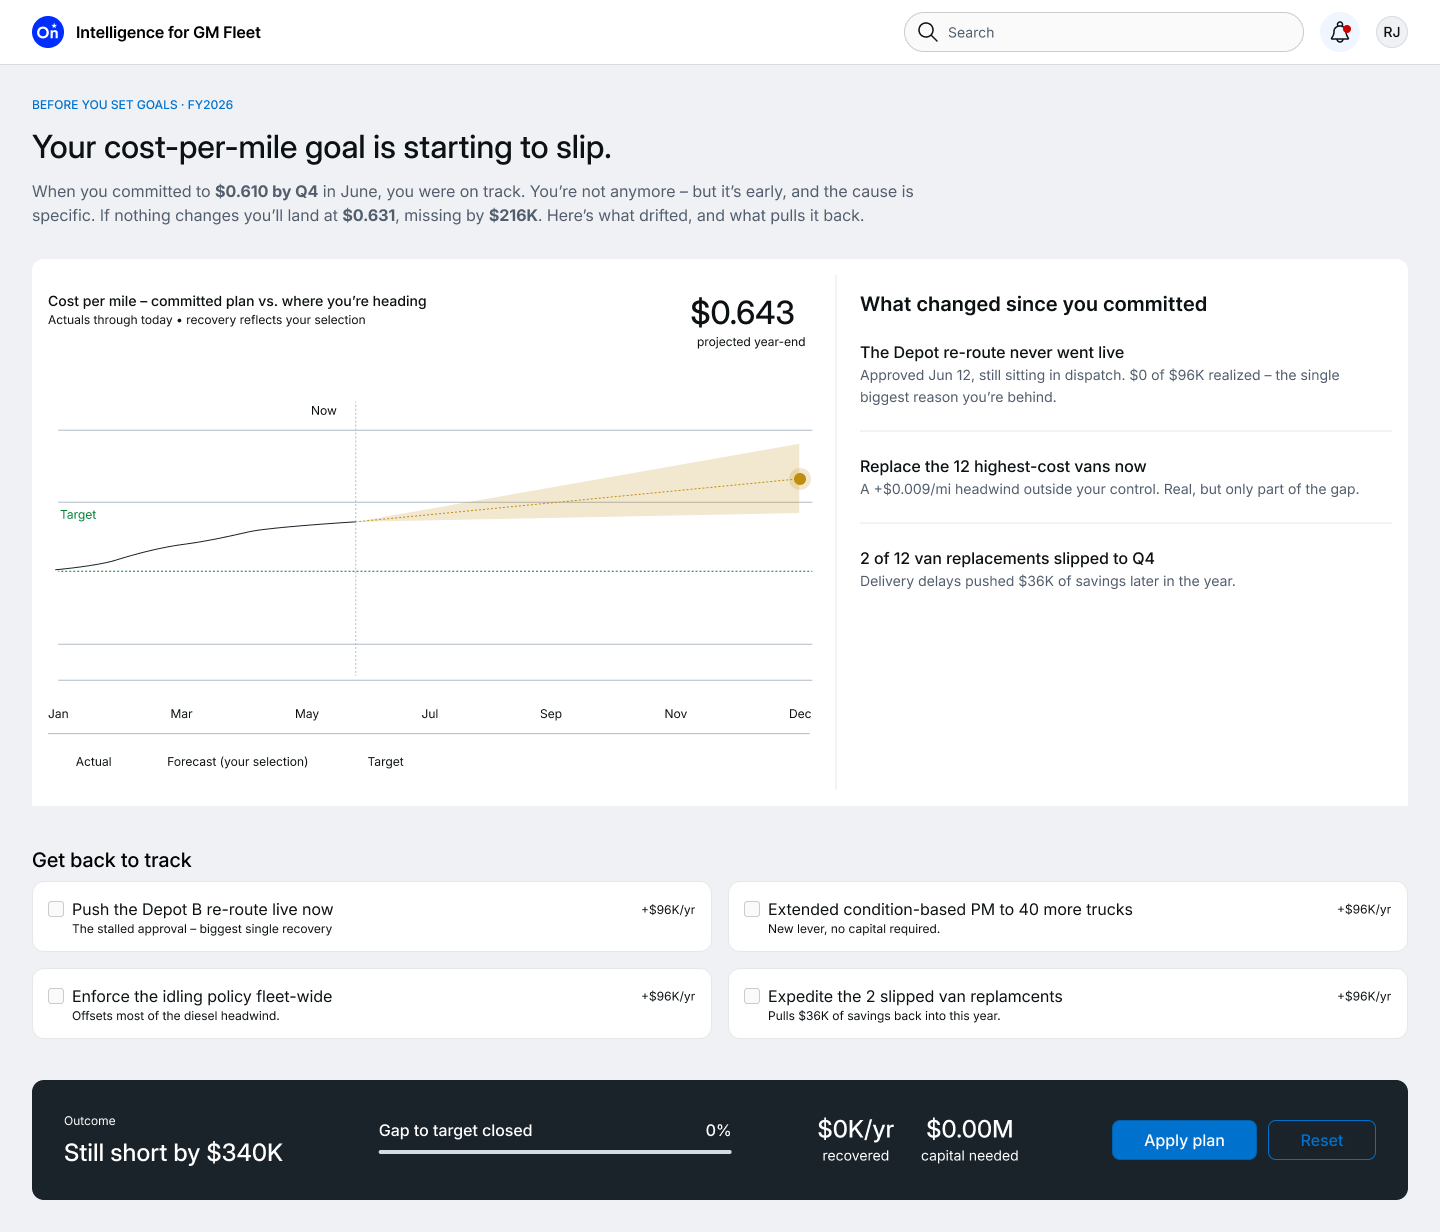
Task: Click the 0% gap closed value
Action: 718,1131
